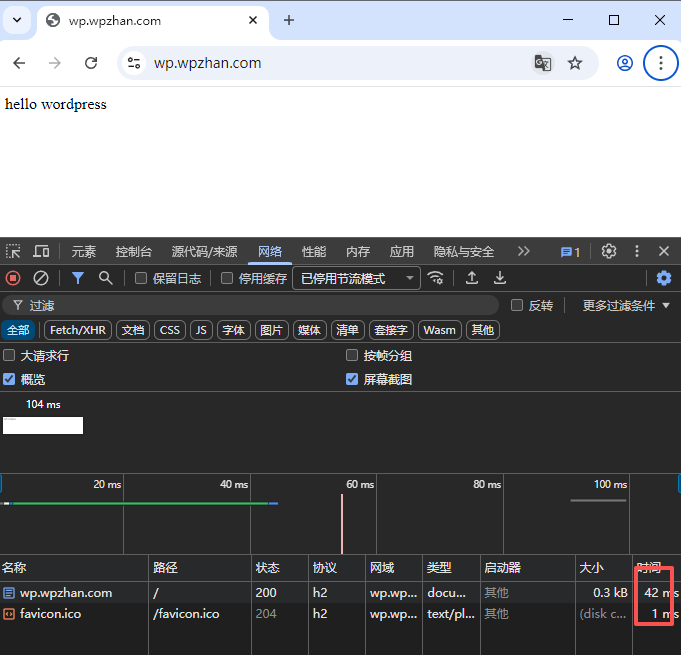Viewport: 681px width, 655px height.
Task: Show more DevTools tabs chevron
Action: click(x=523, y=252)
